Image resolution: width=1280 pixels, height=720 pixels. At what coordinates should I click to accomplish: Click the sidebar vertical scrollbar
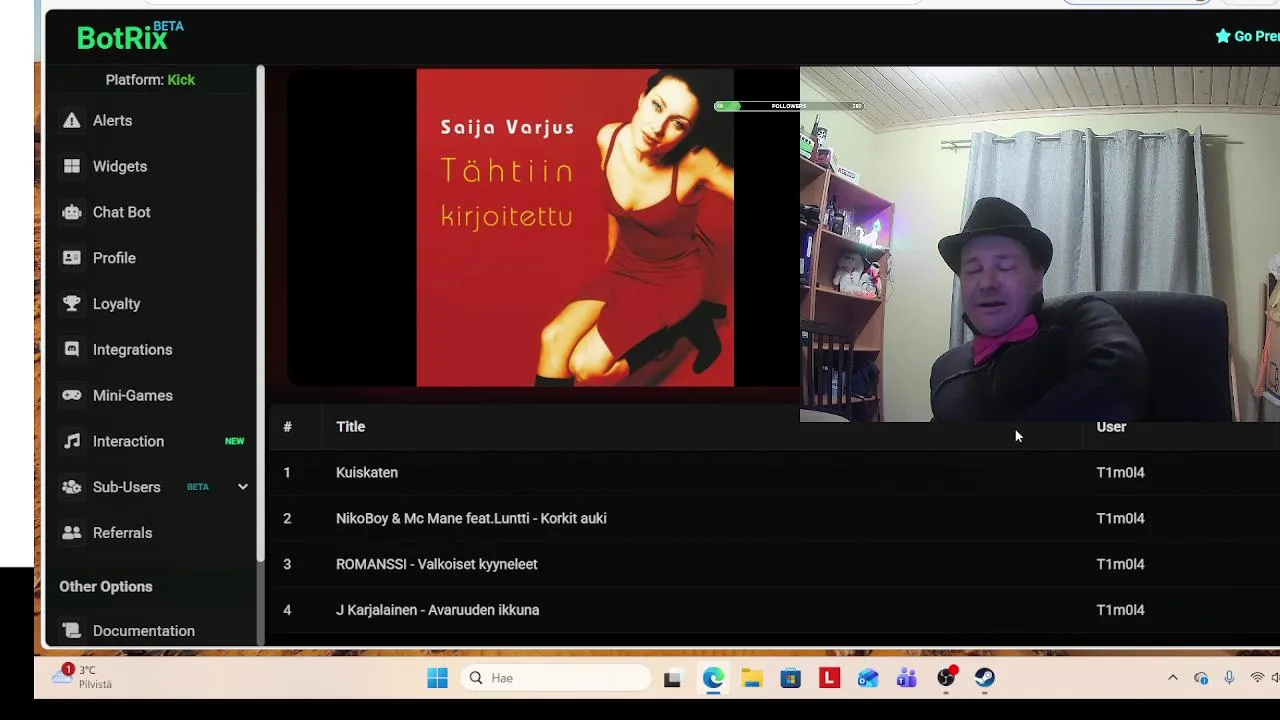261,312
